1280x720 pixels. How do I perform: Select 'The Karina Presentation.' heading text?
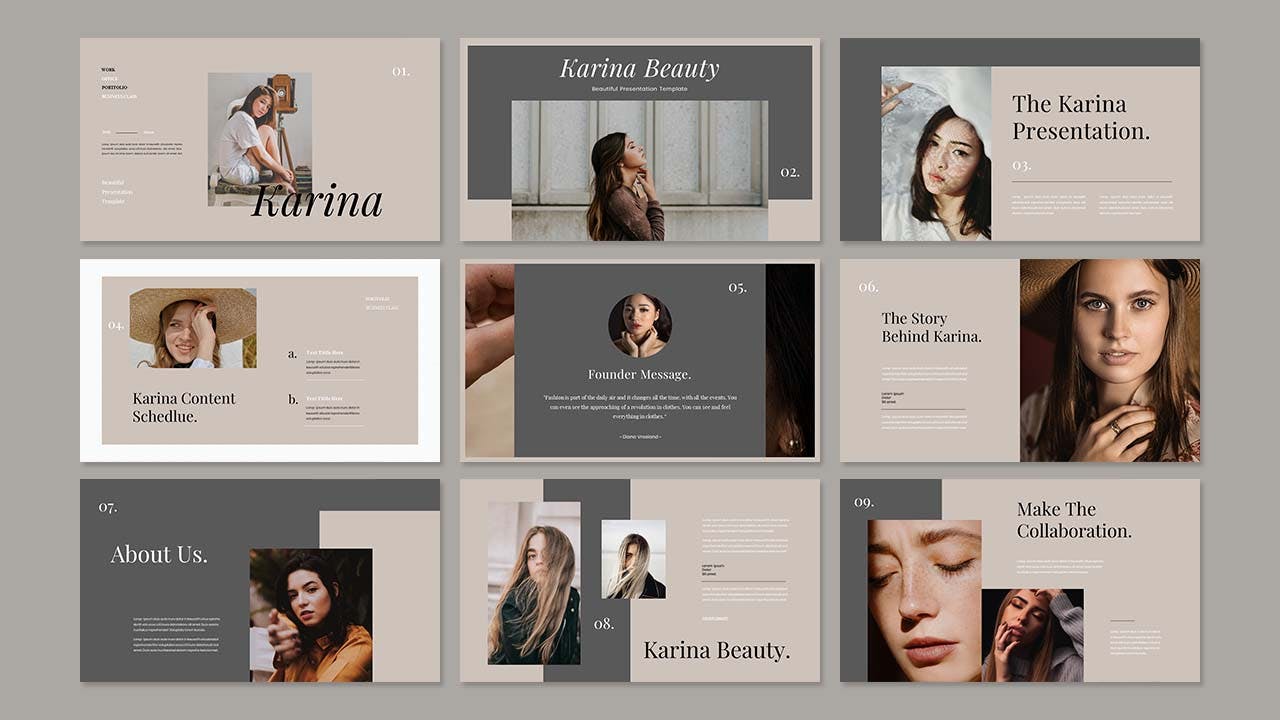tap(1081, 117)
